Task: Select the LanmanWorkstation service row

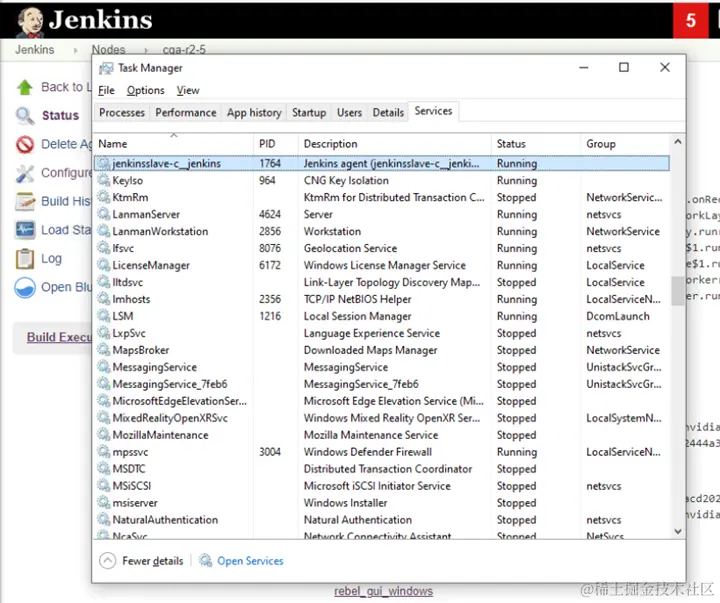Action: click(382, 231)
